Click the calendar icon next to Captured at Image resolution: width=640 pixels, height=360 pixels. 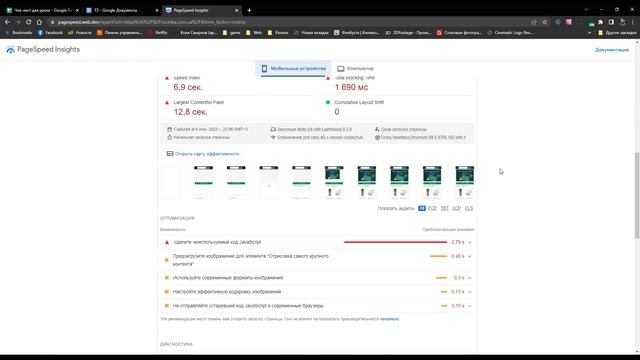169,129
